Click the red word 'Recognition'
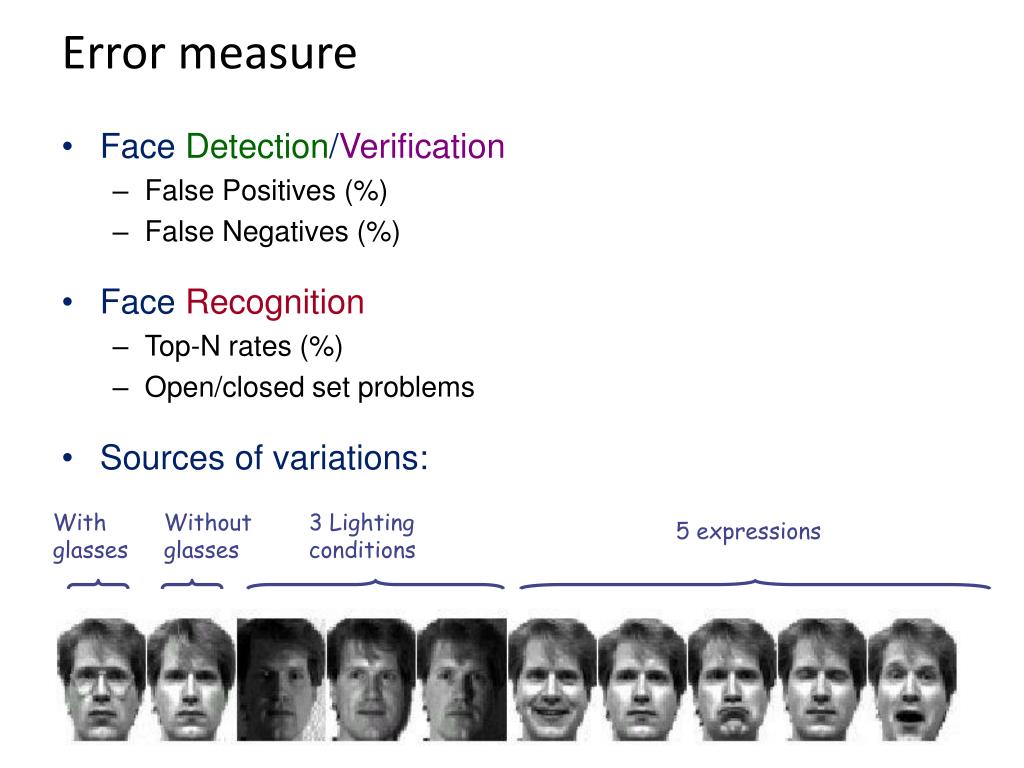1024x768 pixels. click(x=275, y=302)
